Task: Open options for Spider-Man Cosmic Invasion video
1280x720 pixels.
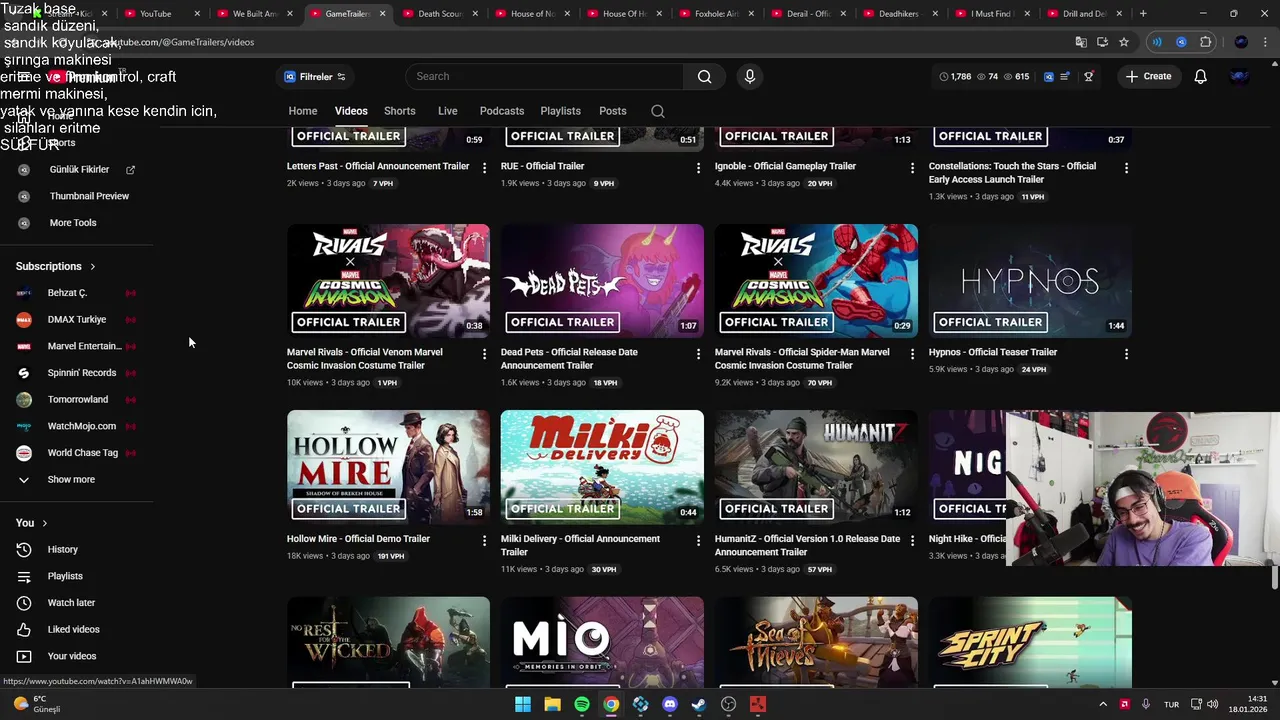Action: [x=912, y=354]
